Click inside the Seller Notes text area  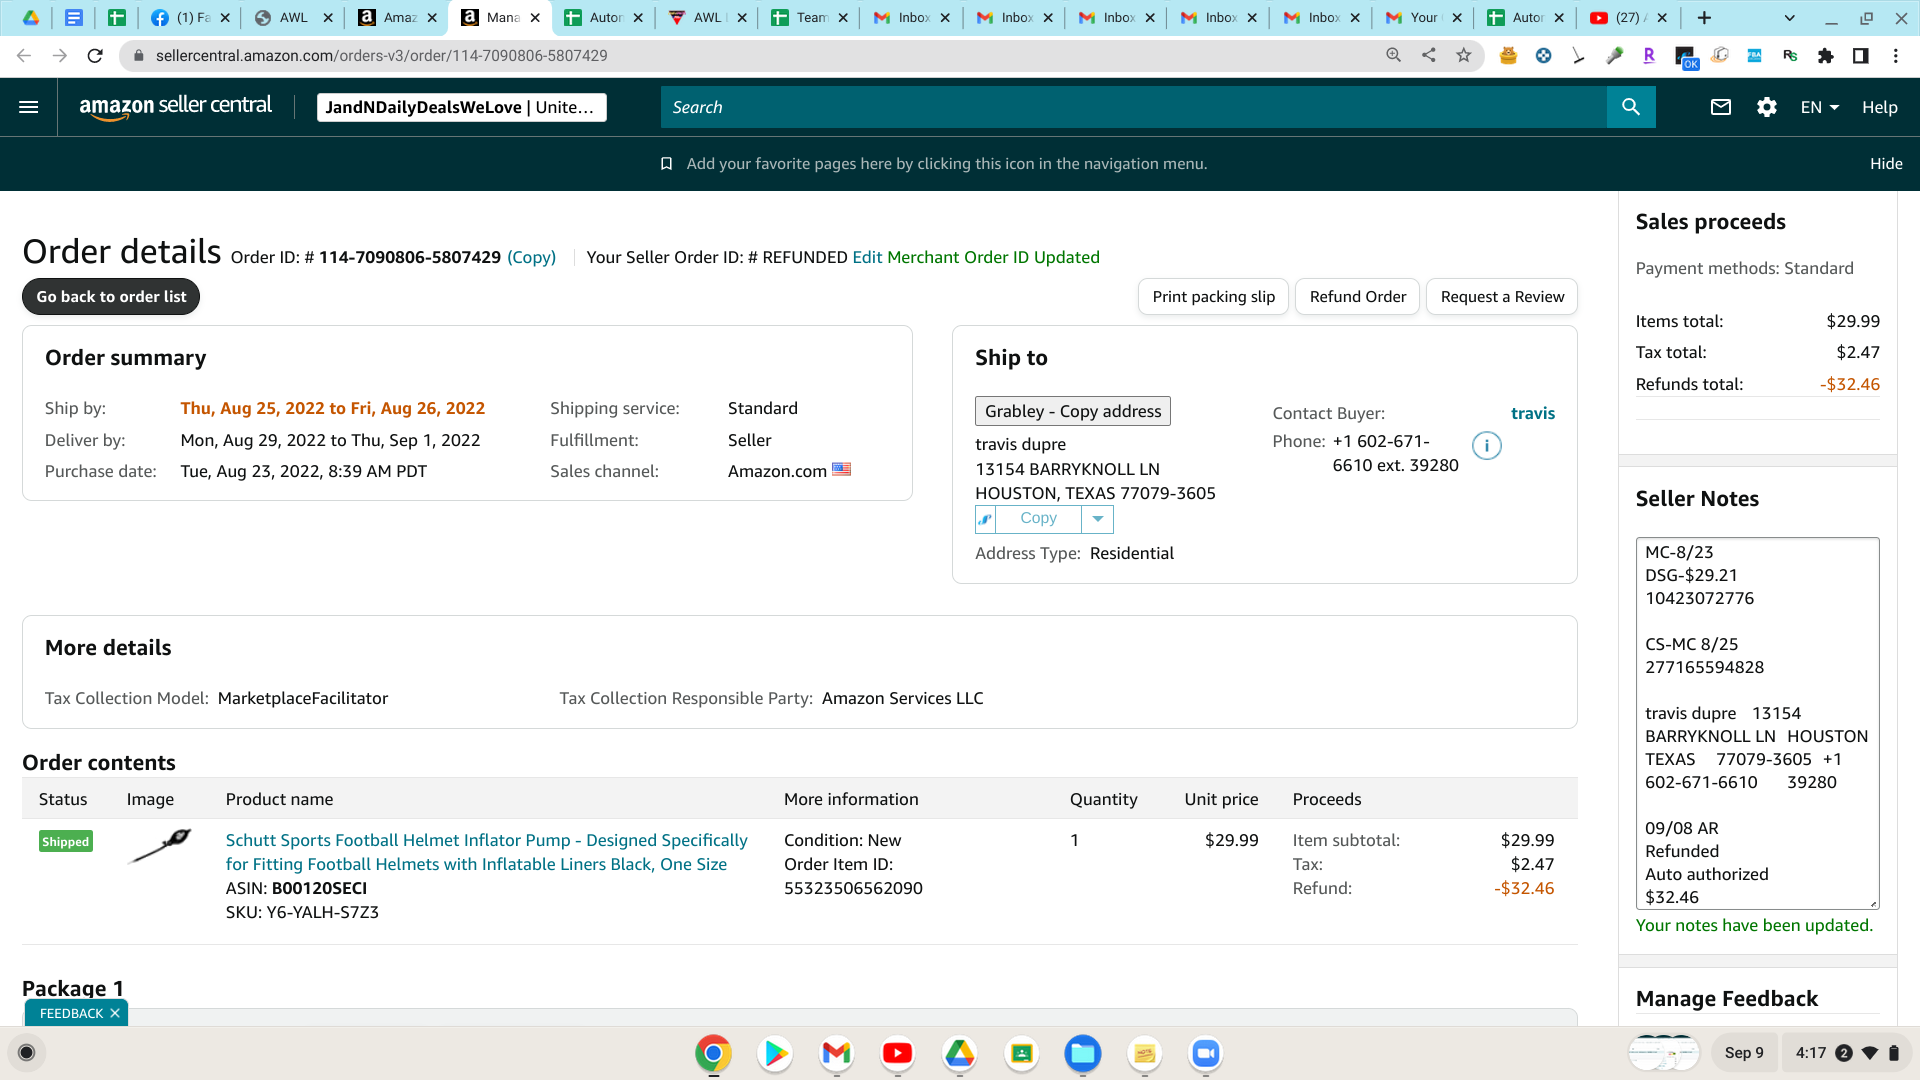pos(1757,723)
